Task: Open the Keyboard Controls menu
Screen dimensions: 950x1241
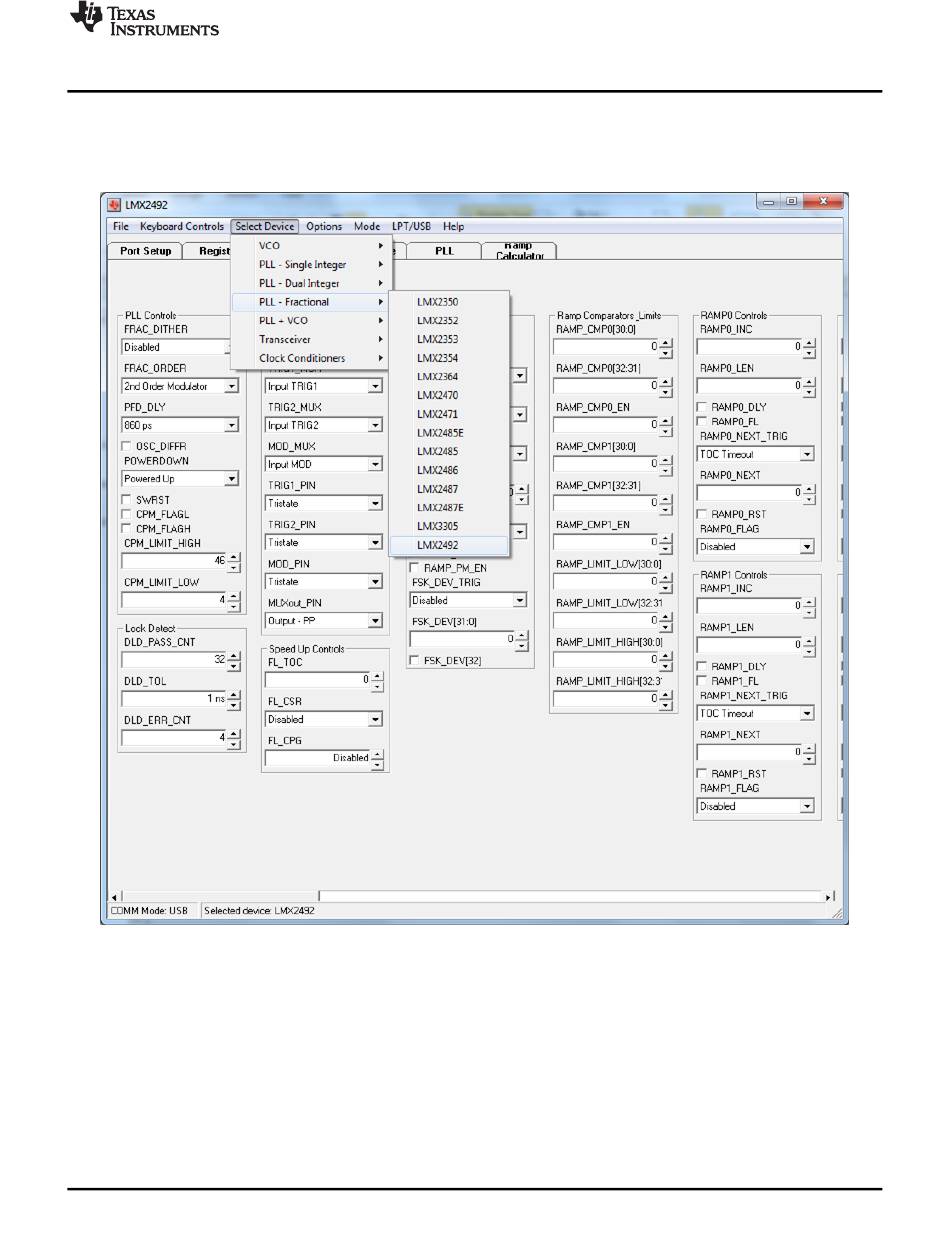Action: point(182,227)
